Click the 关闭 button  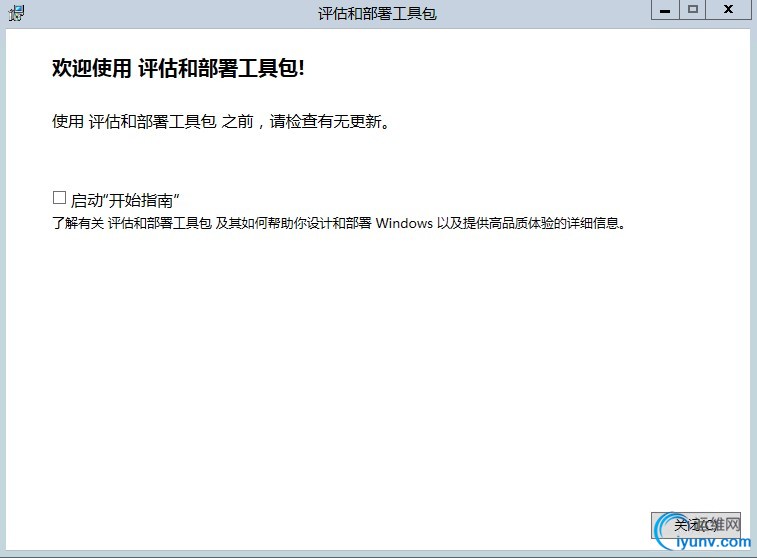(696, 525)
